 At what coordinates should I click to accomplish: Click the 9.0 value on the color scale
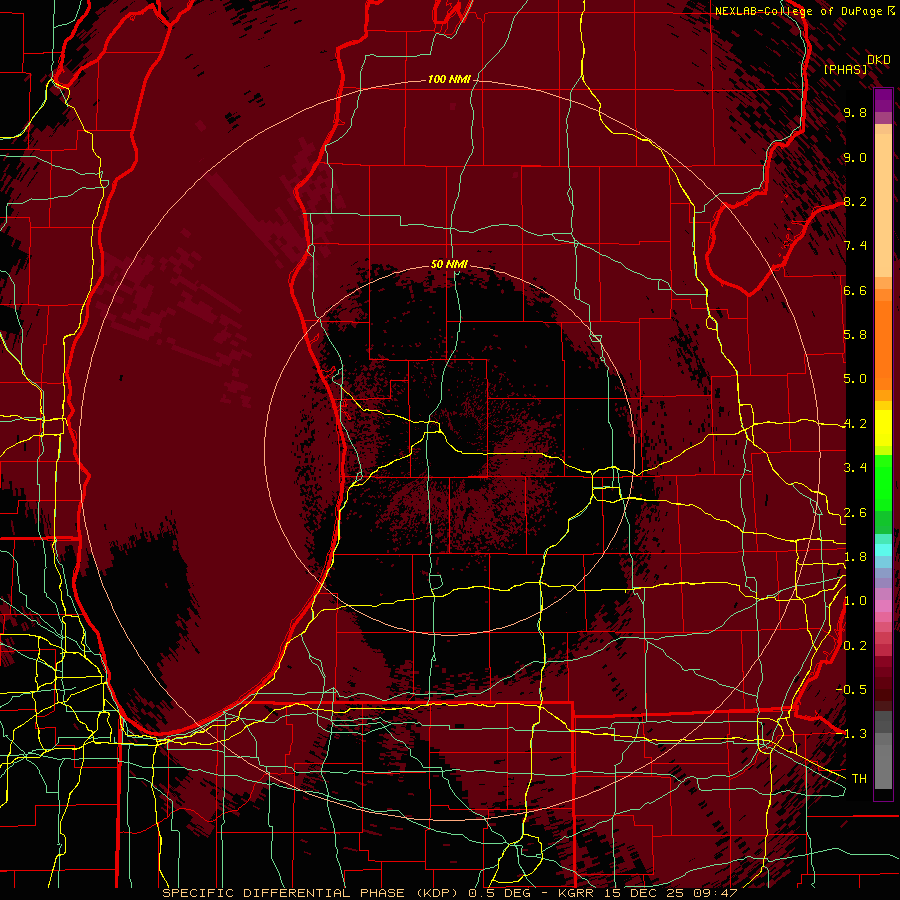point(855,158)
